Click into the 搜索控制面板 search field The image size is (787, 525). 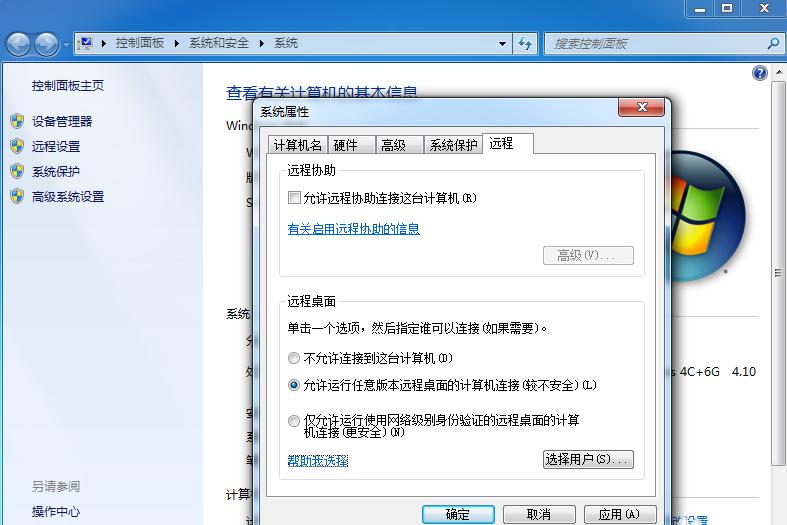pyautogui.click(x=655, y=44)
